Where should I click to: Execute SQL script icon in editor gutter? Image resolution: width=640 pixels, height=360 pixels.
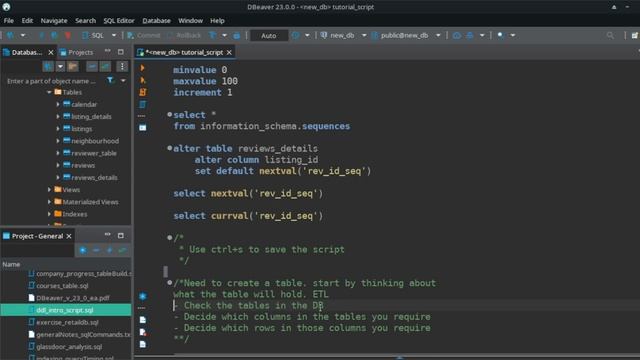point(142,92)
